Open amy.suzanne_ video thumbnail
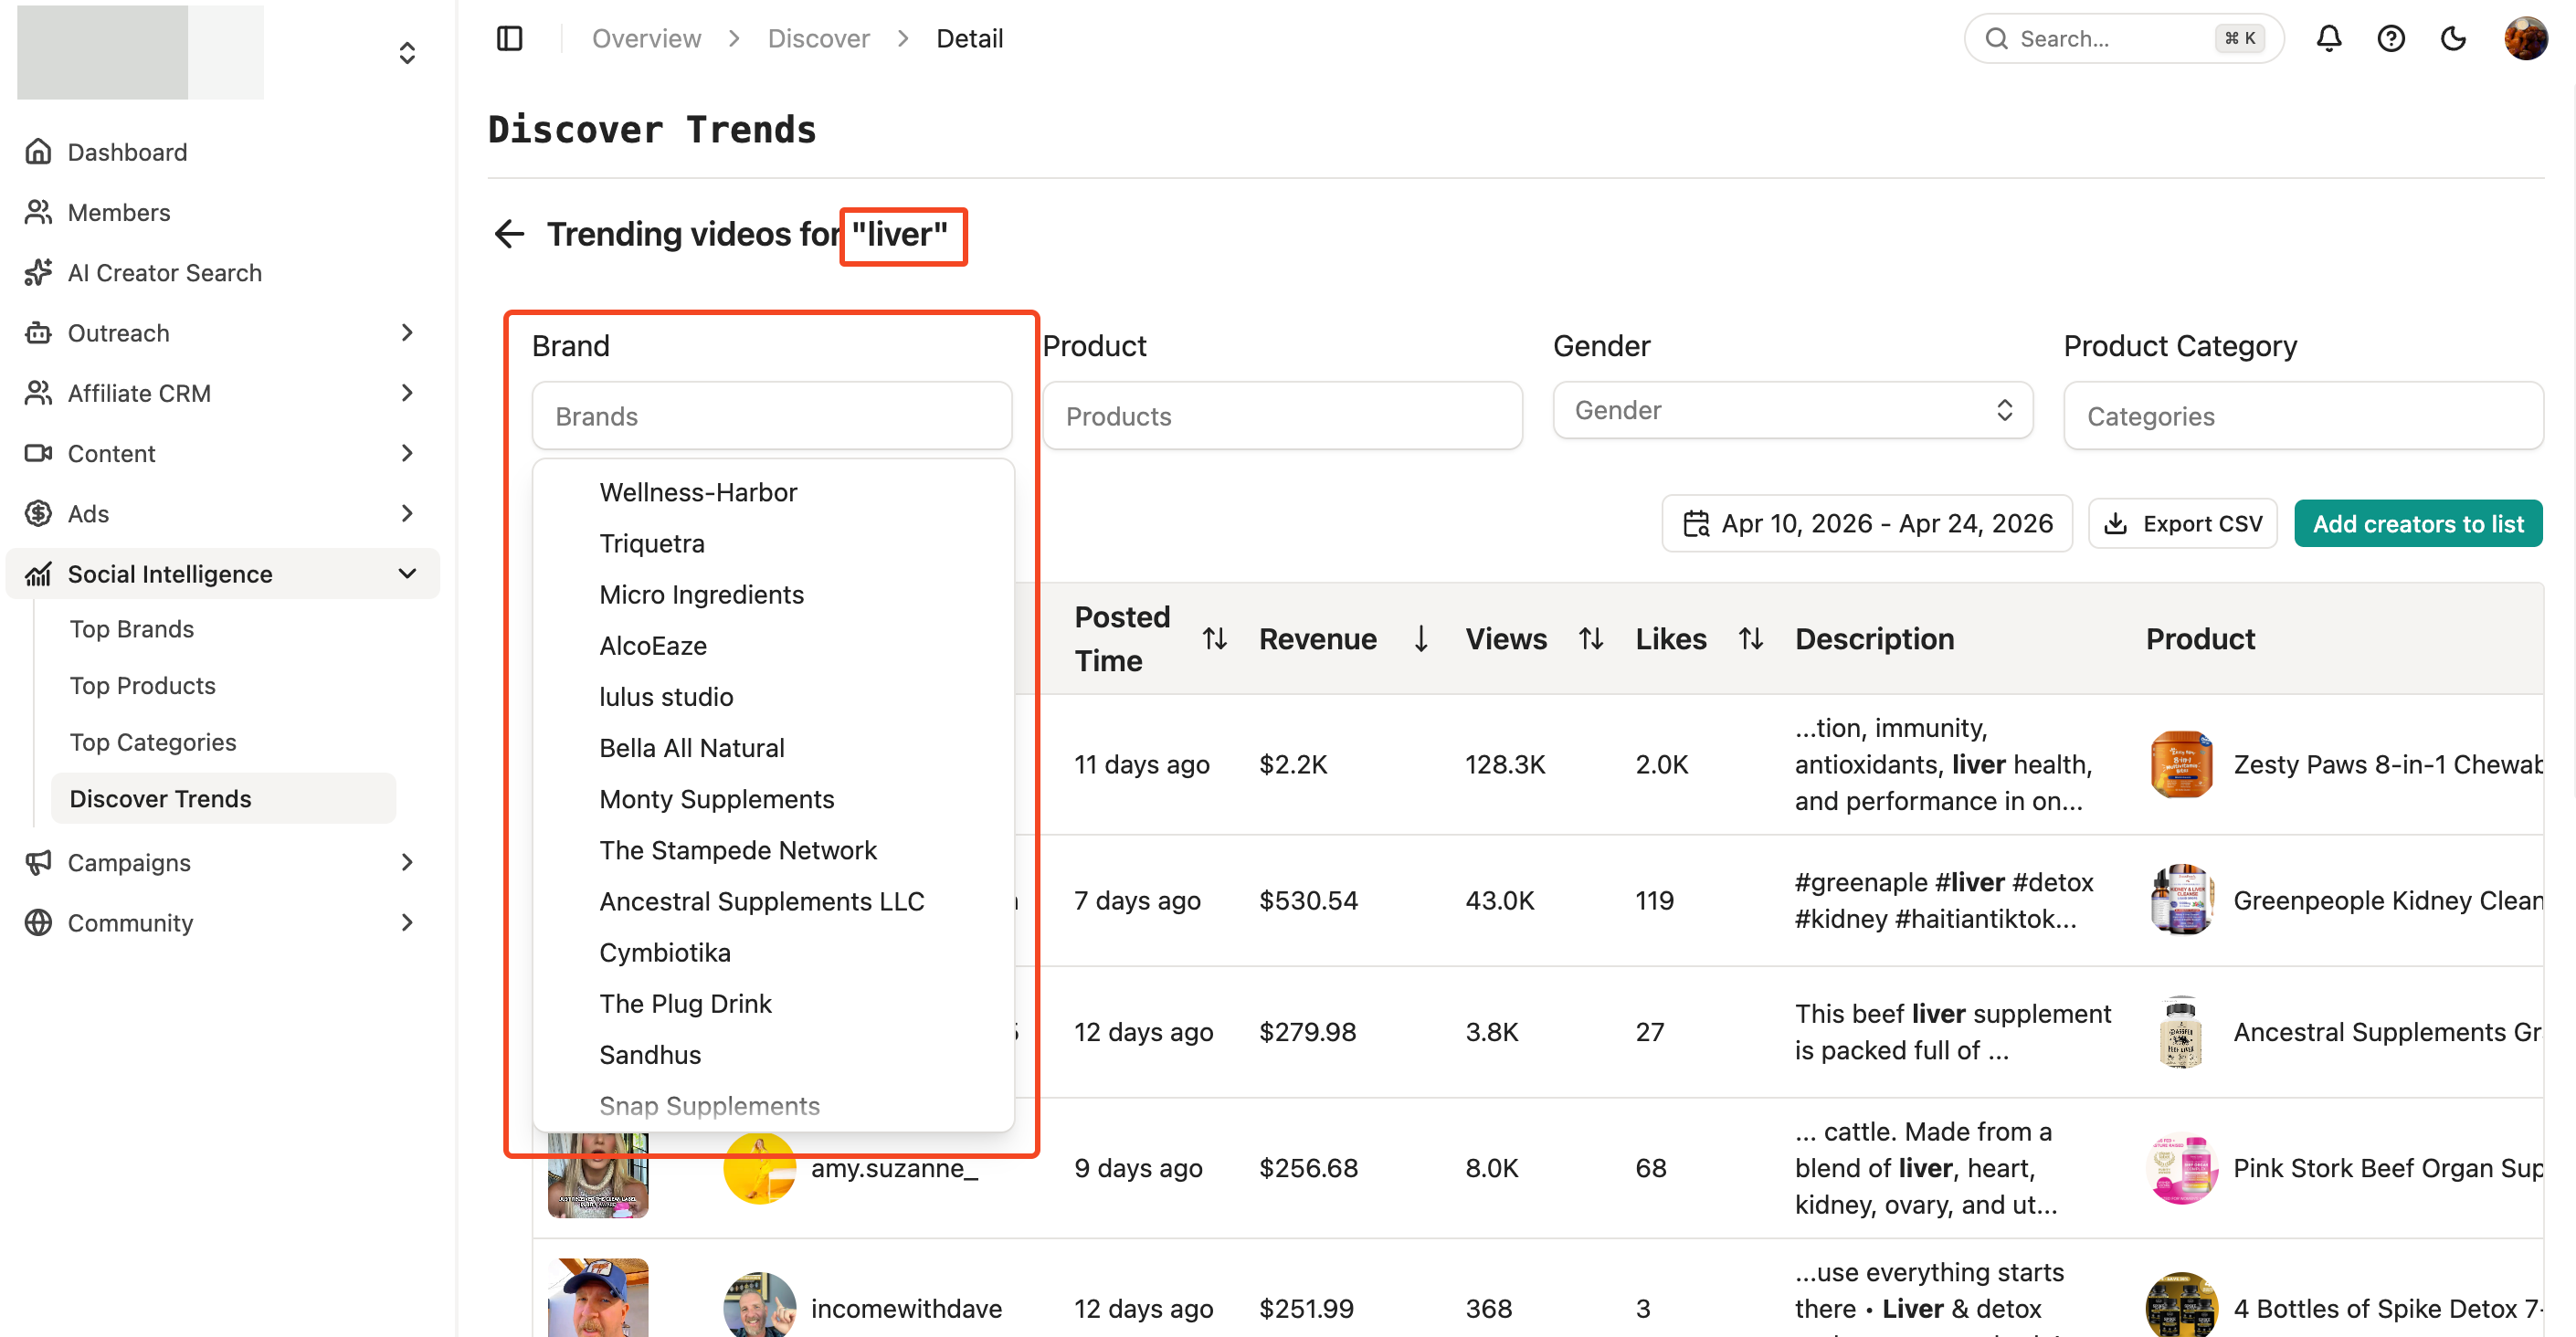 coord(598,1175)
